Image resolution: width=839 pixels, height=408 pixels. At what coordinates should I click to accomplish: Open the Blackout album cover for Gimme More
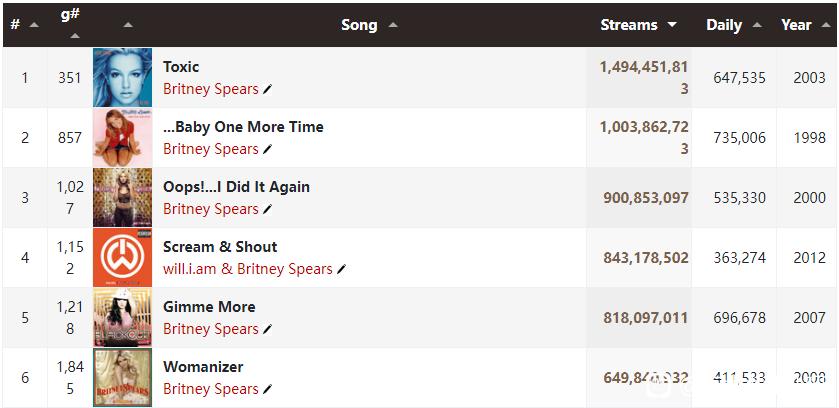(123, 317)
